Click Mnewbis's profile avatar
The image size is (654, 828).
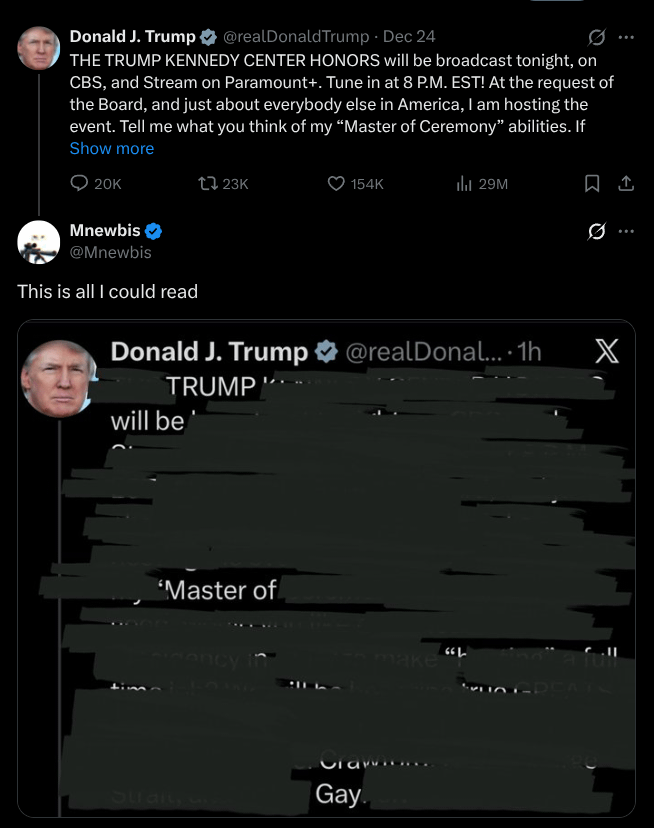[x=38, y=241]
